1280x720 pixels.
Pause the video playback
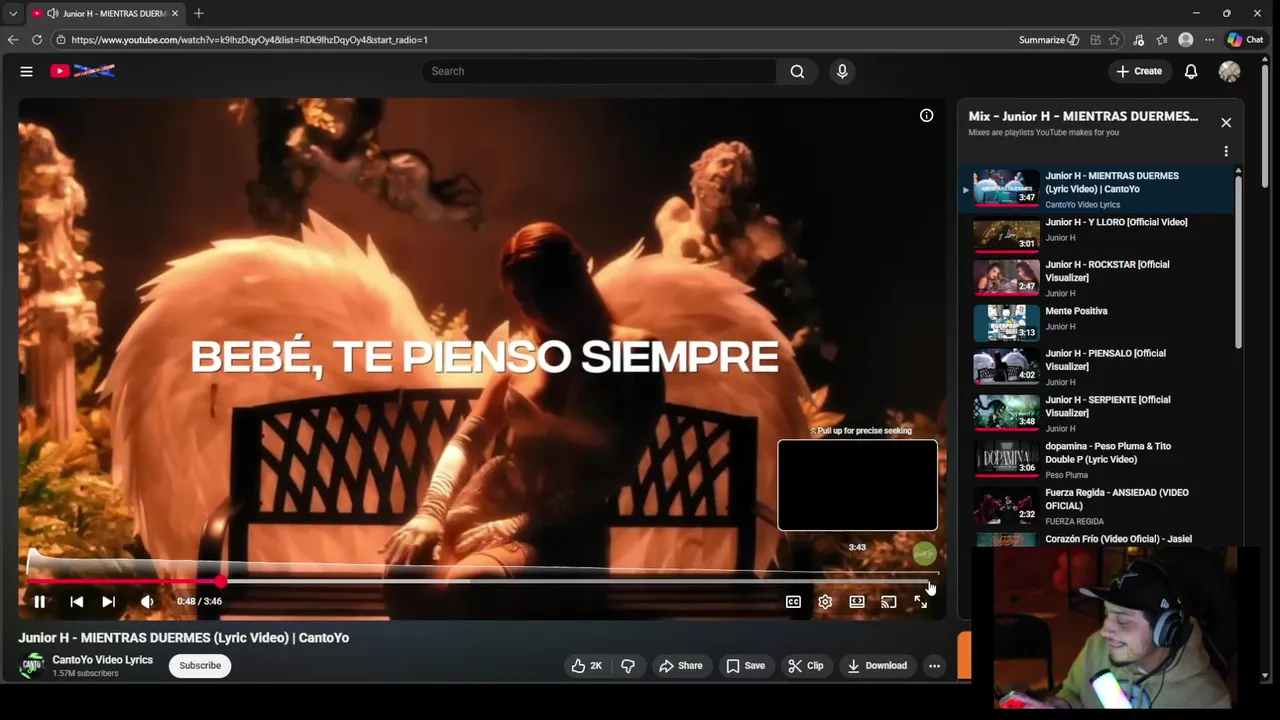point(39,601)
